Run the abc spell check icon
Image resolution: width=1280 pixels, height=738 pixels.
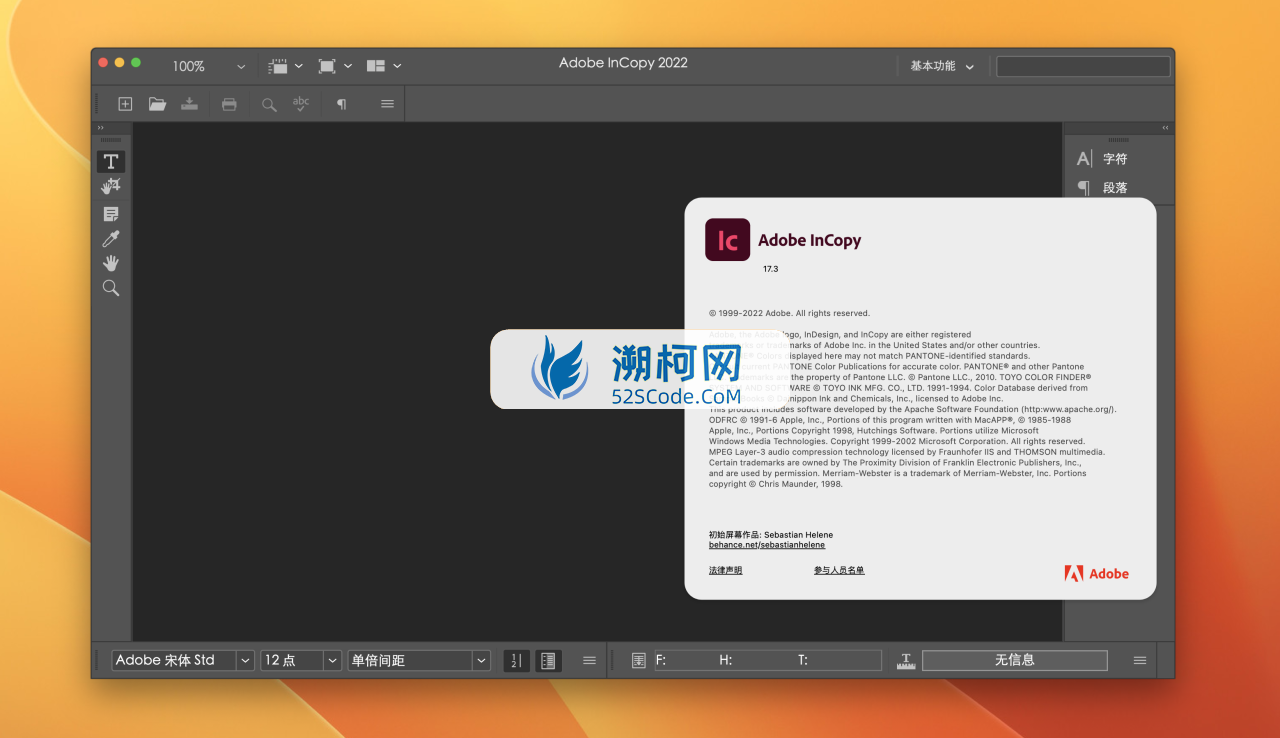pos(301,104)
